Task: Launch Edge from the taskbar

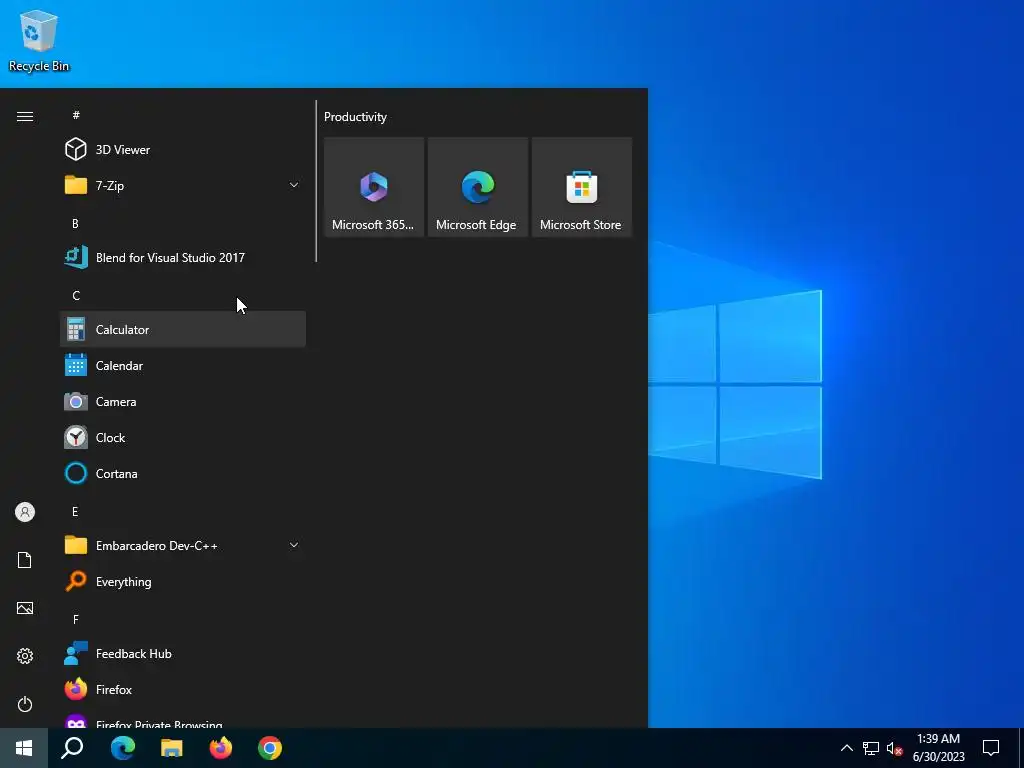Action: click(x=122, y=748)
